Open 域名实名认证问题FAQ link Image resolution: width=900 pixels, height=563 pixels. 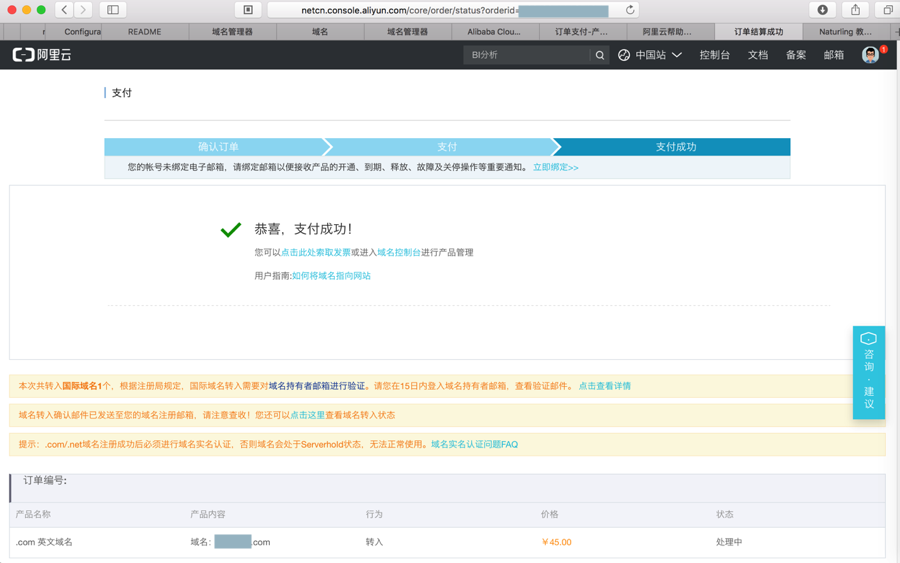pos(474,444)
